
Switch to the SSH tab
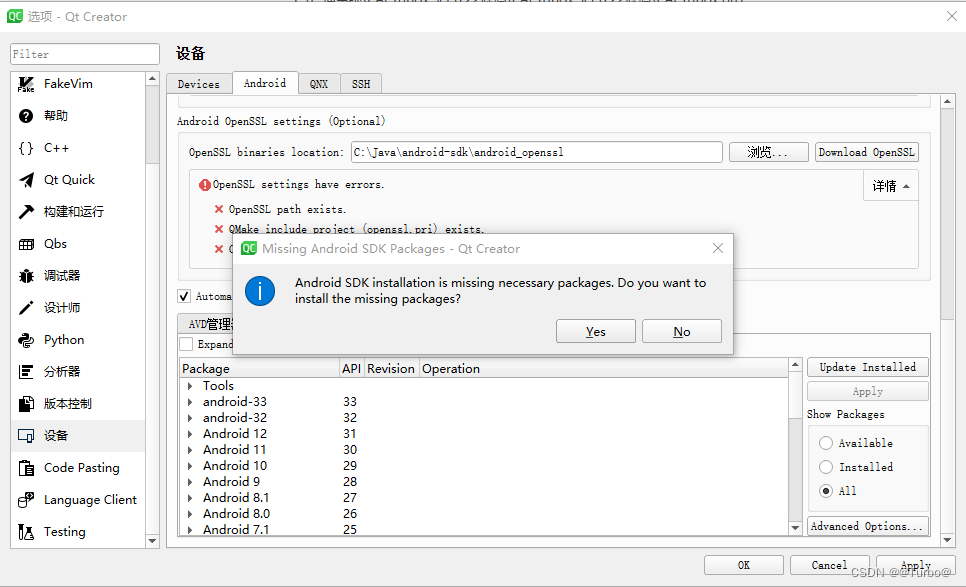coord(361,84)
